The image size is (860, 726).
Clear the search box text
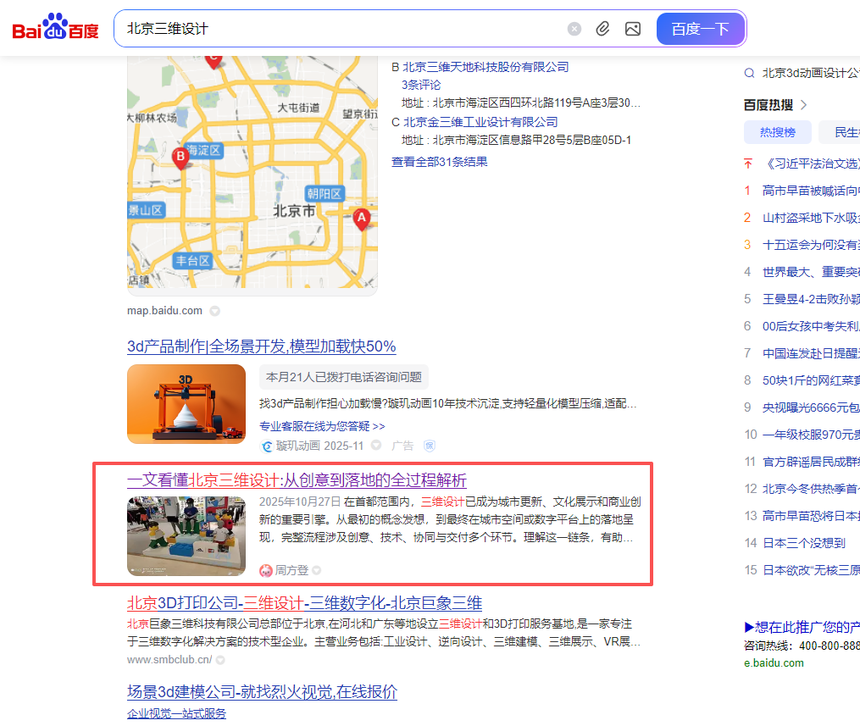[574, 29]
